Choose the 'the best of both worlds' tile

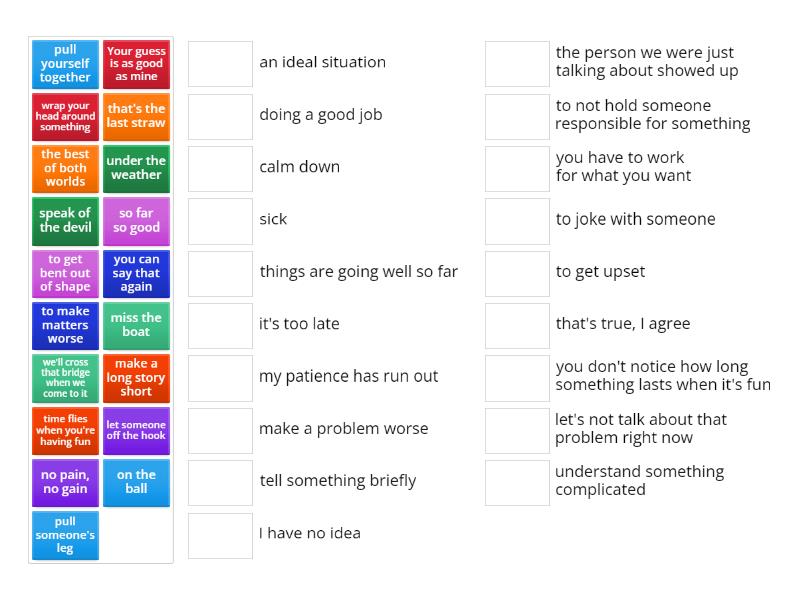point(64,169)
